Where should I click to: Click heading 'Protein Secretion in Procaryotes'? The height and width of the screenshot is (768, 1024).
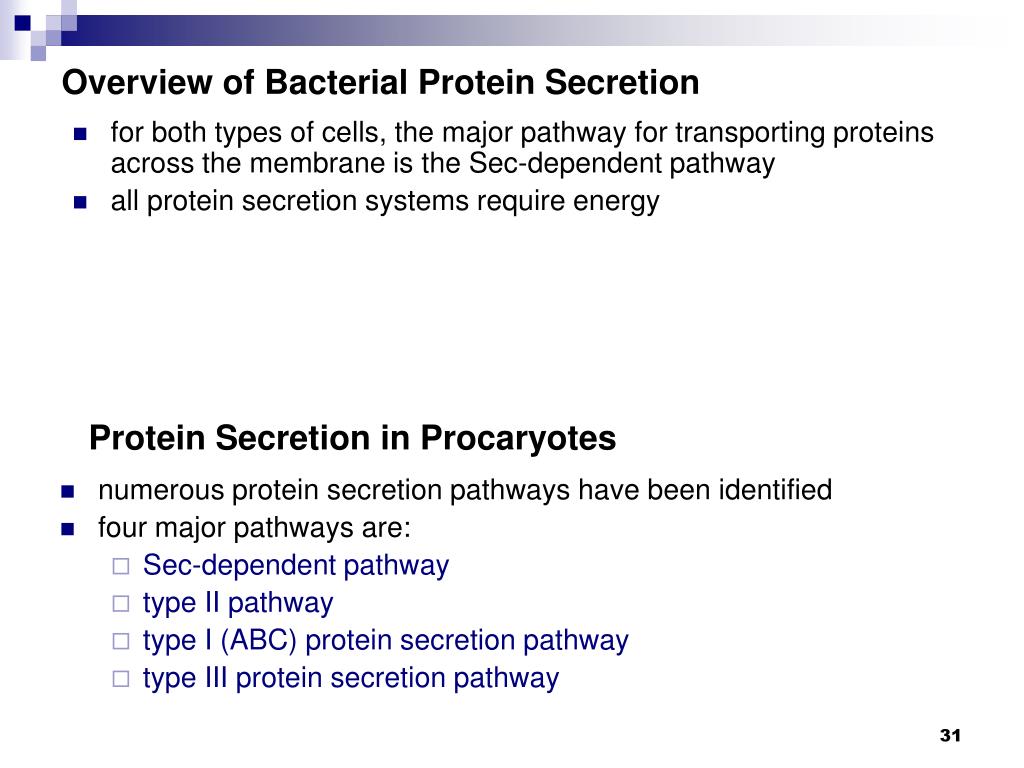[x=353, y=438]
